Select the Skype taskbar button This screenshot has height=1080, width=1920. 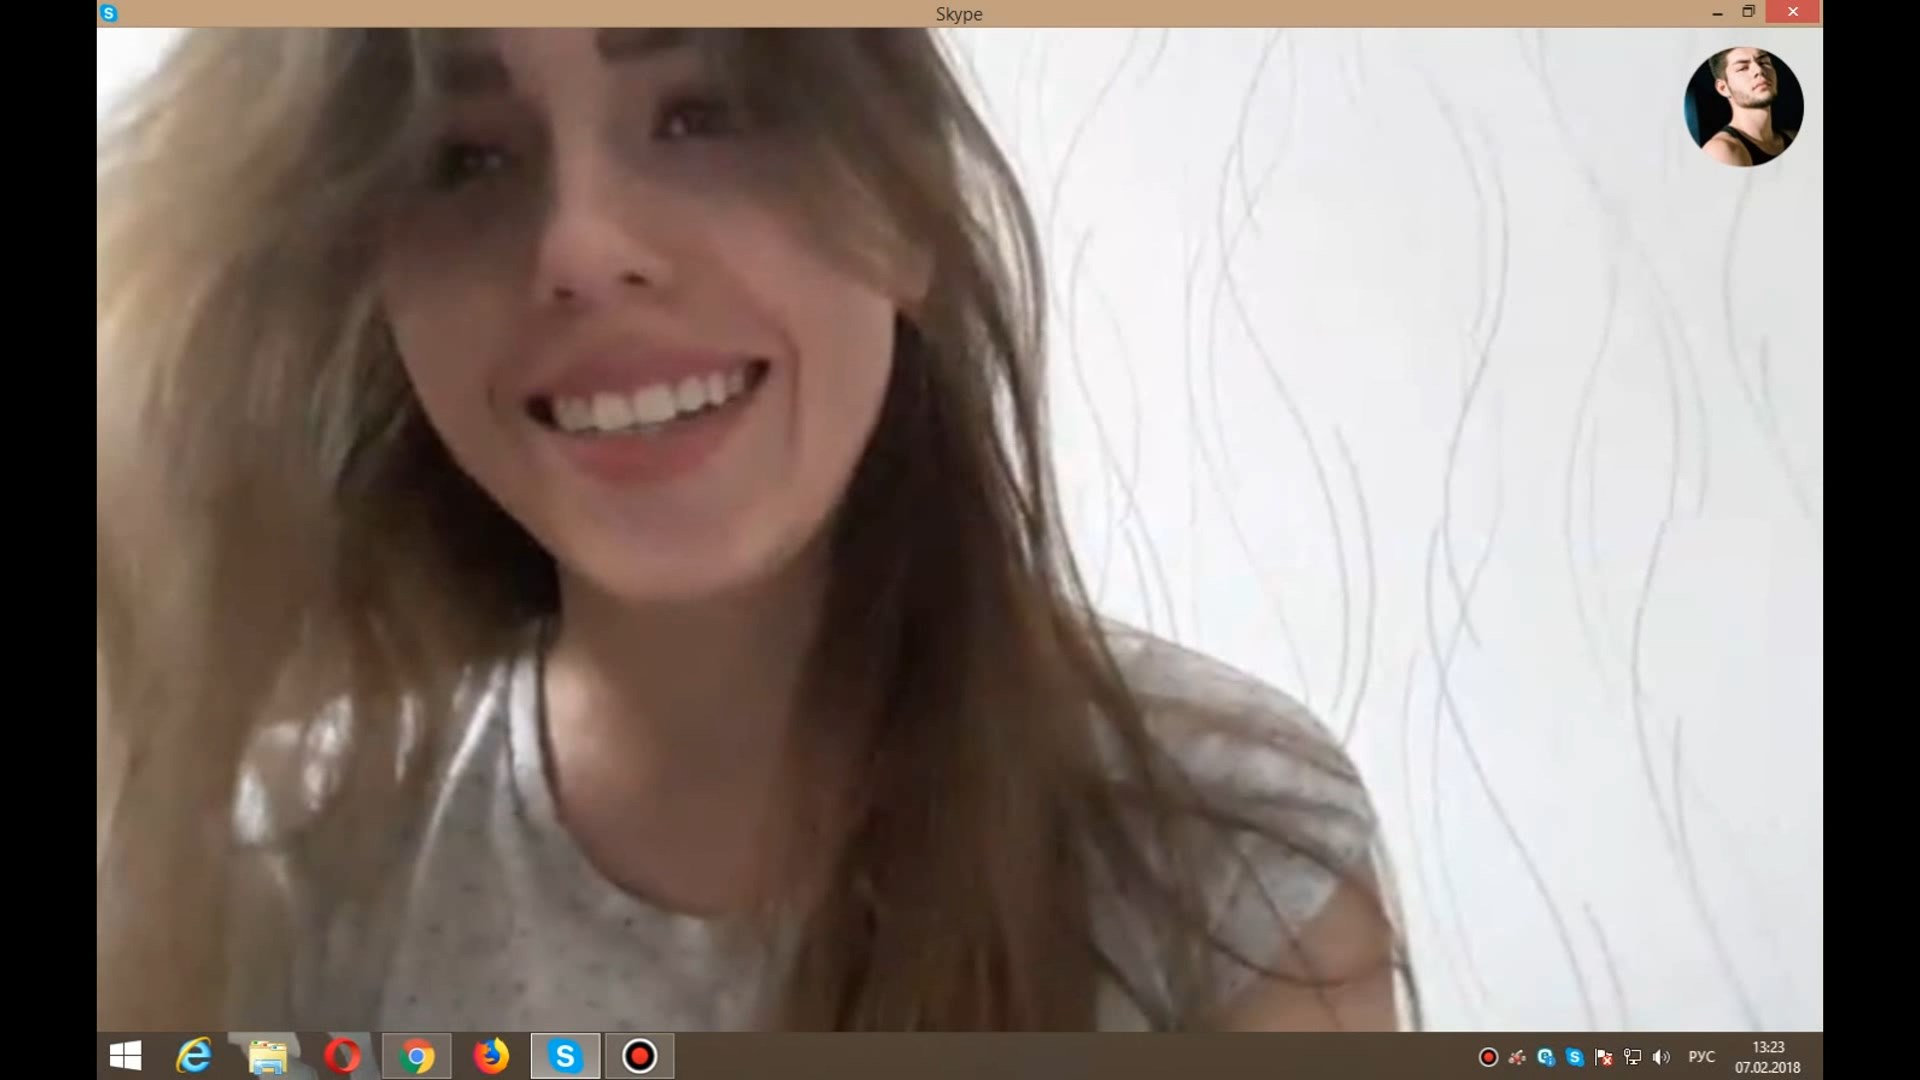pyautogui.click(x=565, y=1056)
